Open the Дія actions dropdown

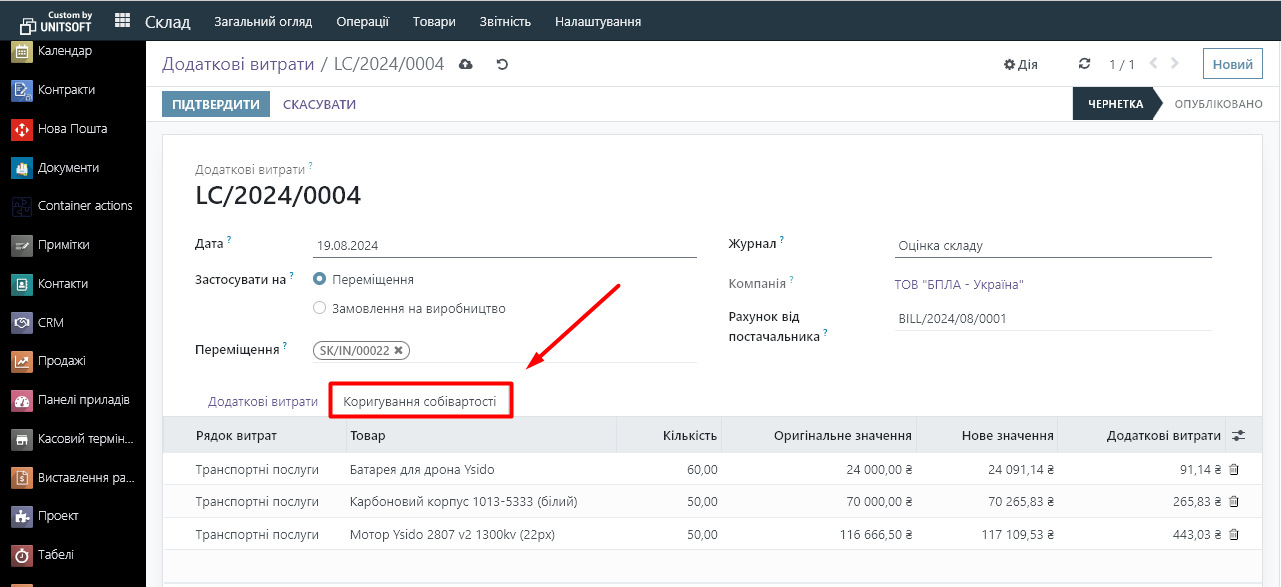[x=1020, y=64]
